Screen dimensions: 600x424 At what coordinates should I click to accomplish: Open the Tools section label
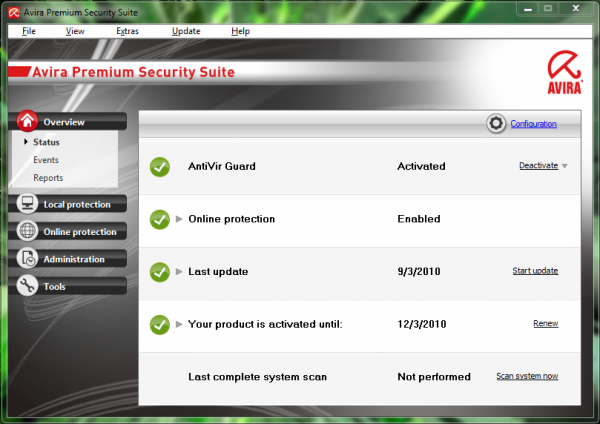pyautogui.click(x=54, y=287)
